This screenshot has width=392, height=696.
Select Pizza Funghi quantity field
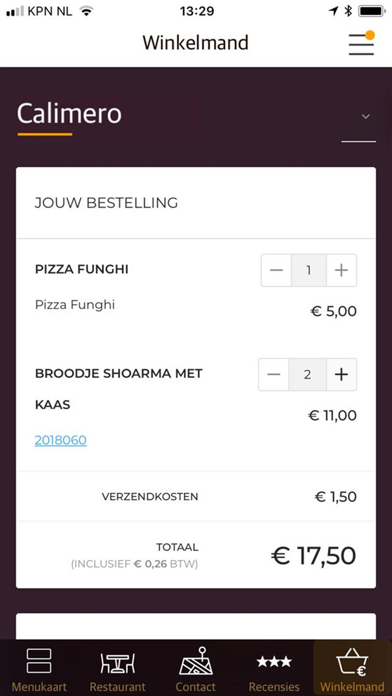pos(309,270)
